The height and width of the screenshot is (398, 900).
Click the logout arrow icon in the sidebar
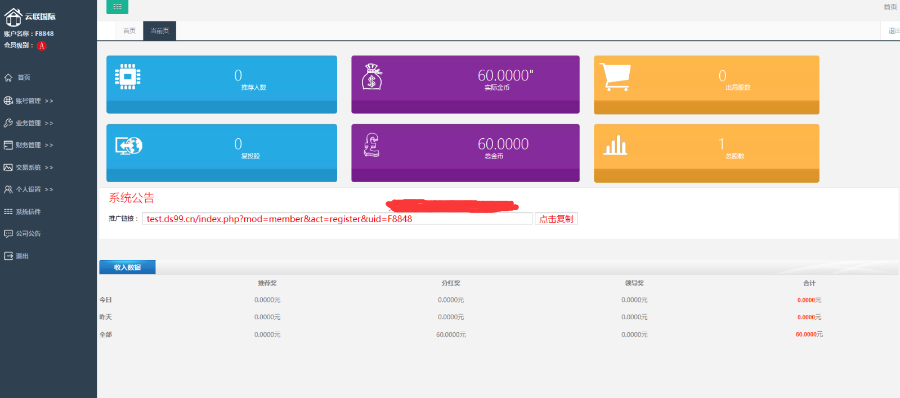pyautogui.click(x=8, y=256)
